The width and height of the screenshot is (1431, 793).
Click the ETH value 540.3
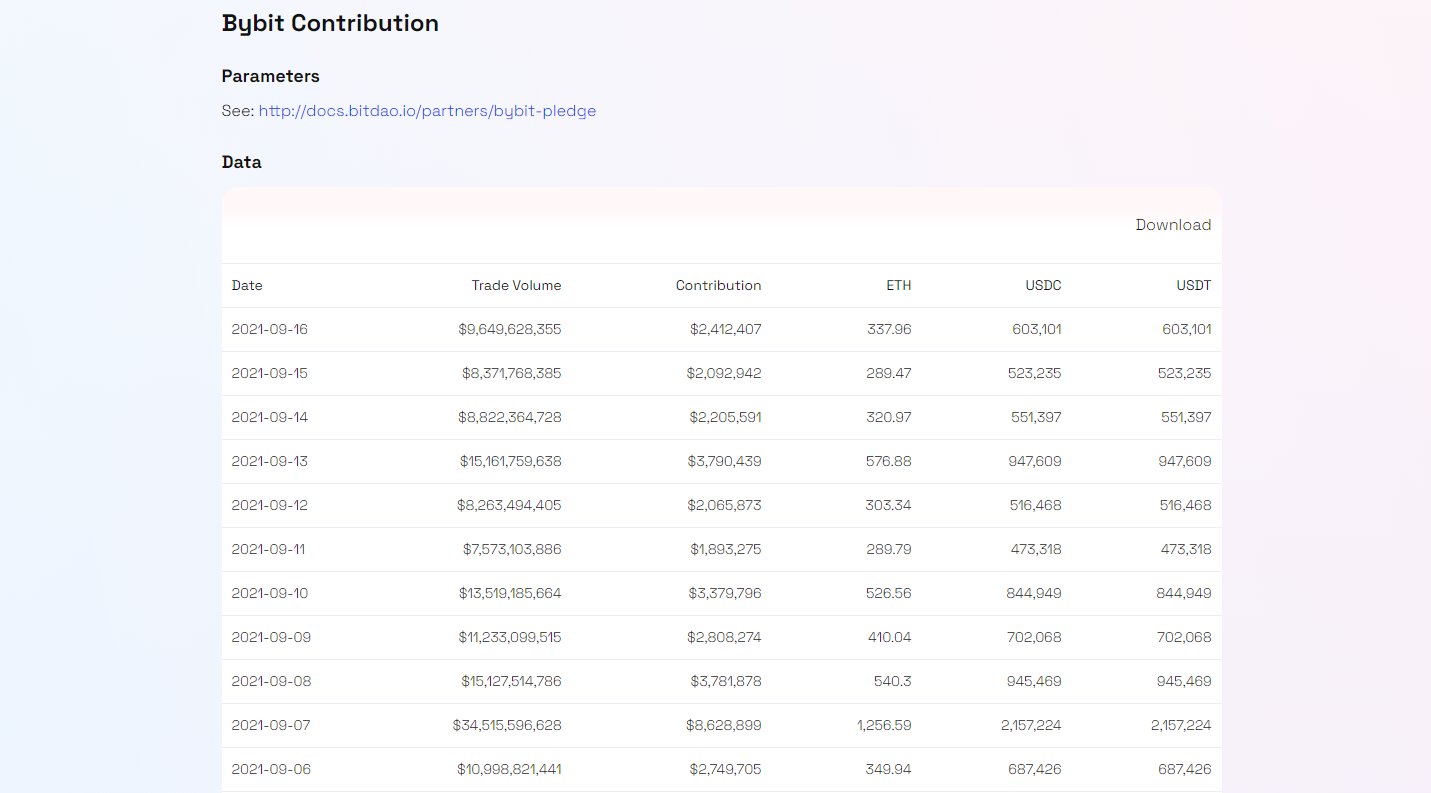pos(890,681)
